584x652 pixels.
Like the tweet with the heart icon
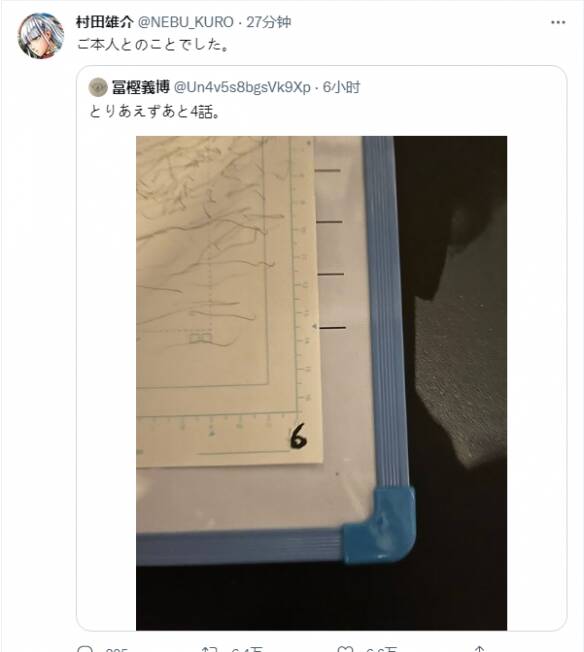pos(345,649)
